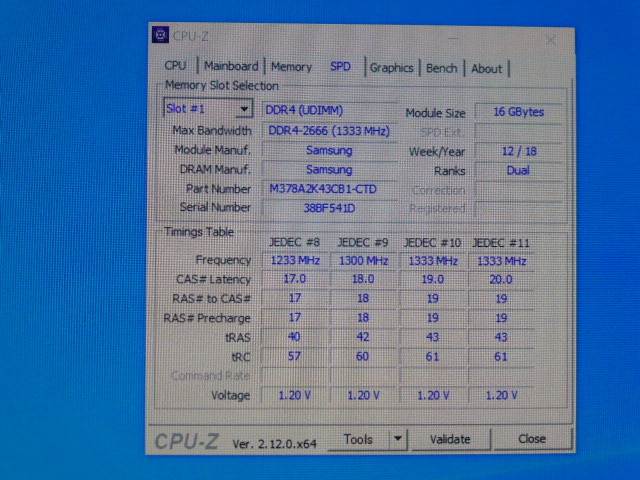640x480 pixels.
Task: Click the Memory Slot Selection group label
Action: 222,86
